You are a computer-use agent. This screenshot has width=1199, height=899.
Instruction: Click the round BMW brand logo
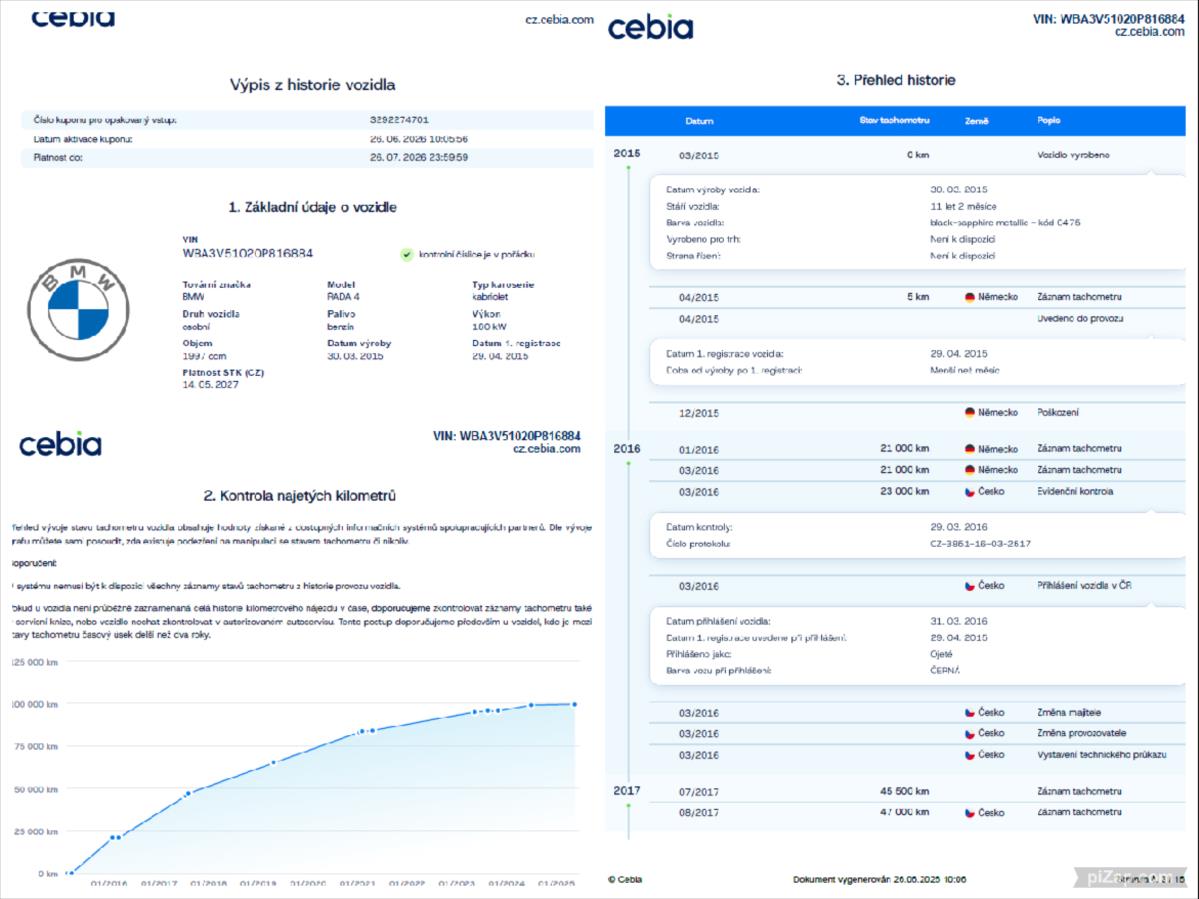(78, 310)
